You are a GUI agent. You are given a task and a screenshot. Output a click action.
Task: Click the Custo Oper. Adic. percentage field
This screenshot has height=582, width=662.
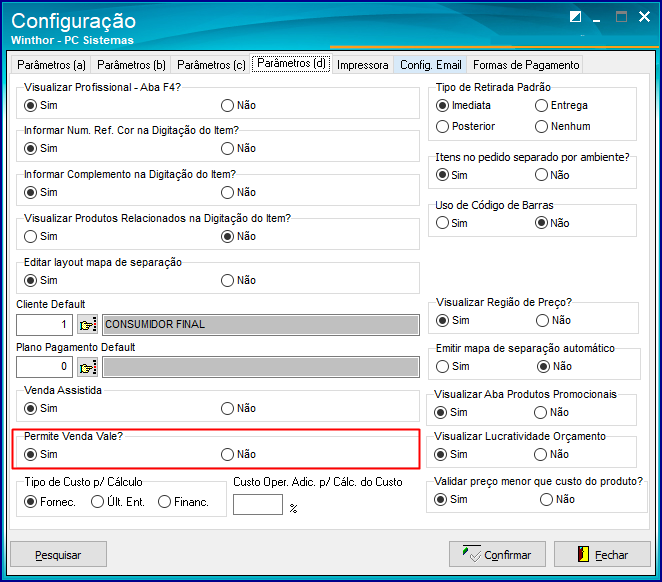(258, 504)
